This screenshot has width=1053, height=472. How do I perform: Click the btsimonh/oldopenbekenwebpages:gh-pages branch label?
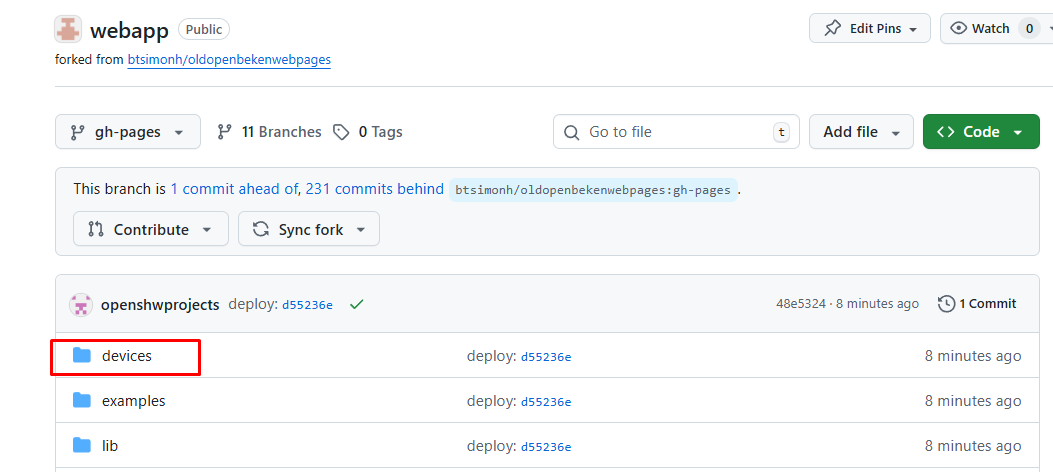[x=593, y=190]
